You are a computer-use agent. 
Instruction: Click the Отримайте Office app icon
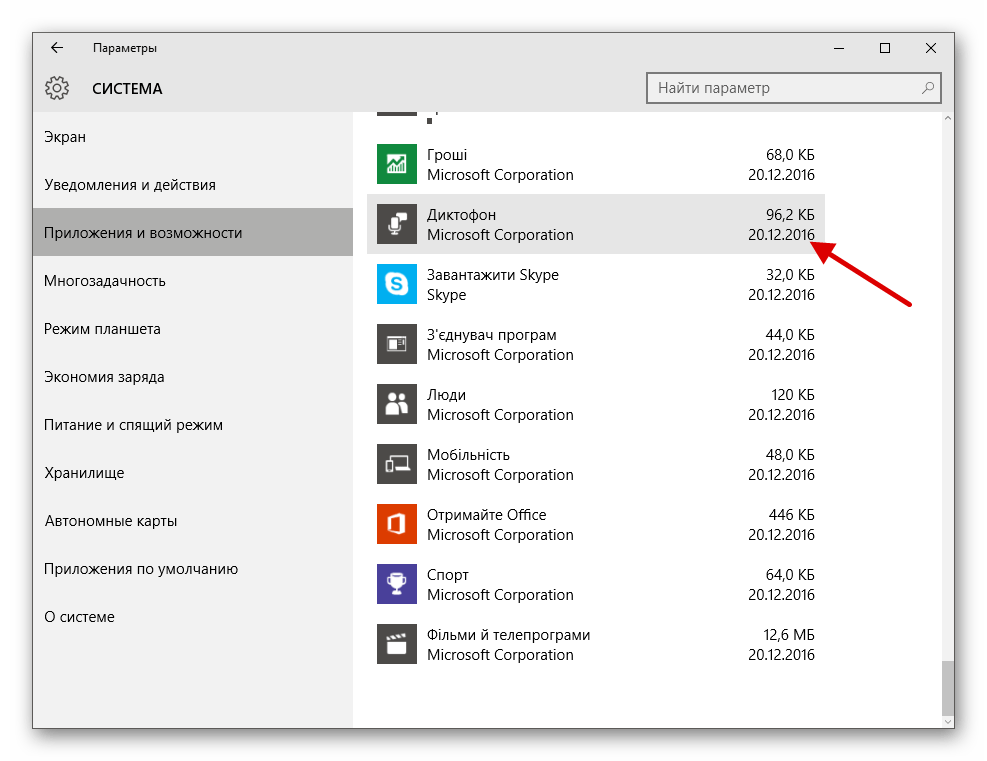[x=397, y=524]
